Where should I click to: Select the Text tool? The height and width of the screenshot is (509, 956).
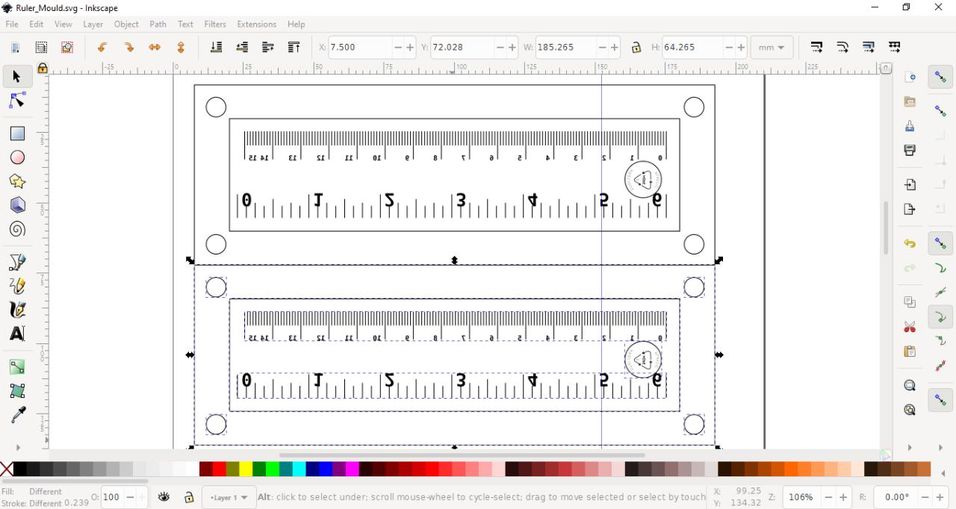coord(17,333)
